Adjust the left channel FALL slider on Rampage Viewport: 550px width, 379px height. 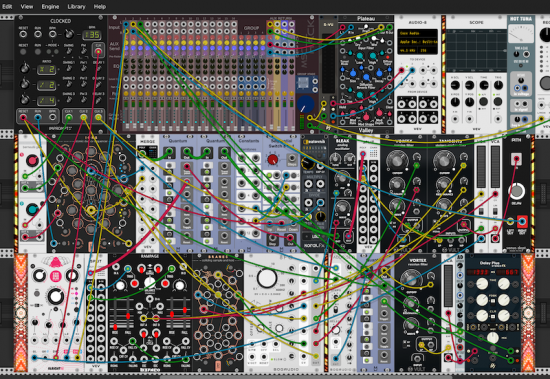coord(128,313)
